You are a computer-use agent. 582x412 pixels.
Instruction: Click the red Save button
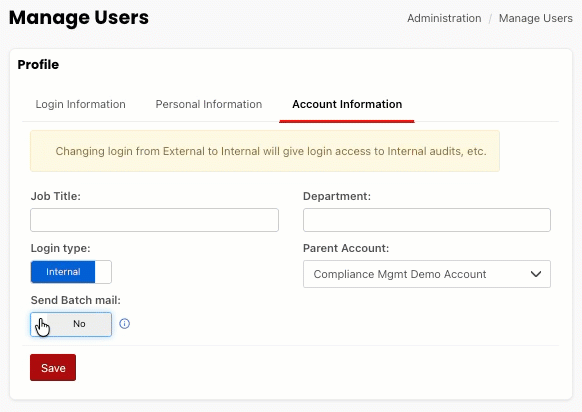click(x=53, y=367)
